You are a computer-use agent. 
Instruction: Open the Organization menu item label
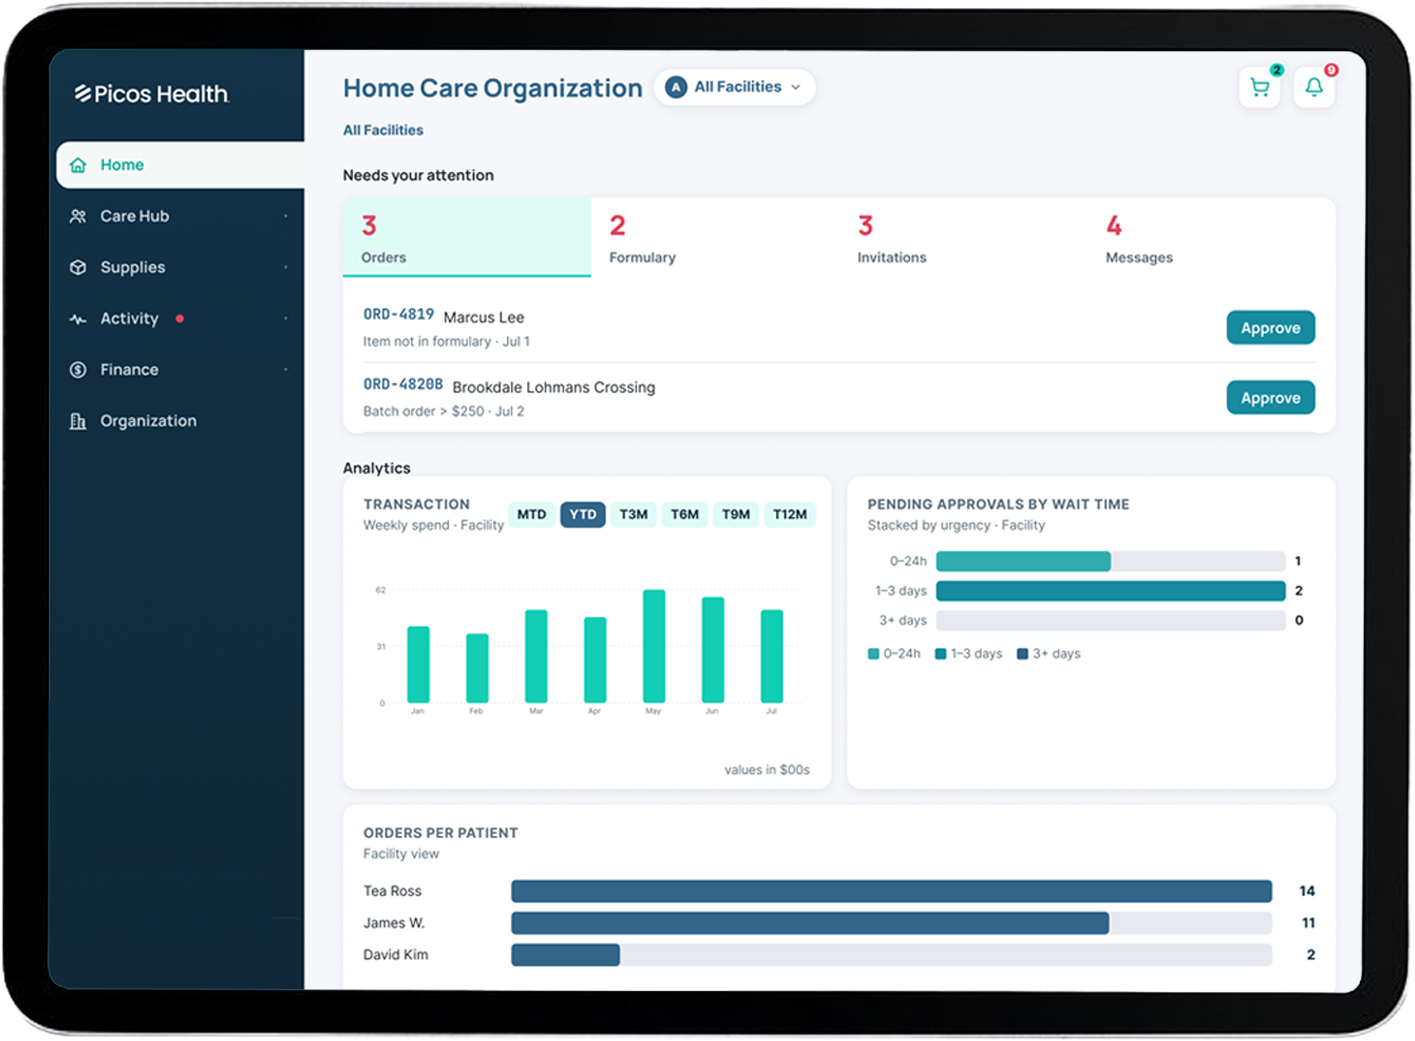pyautogui.click(x=148, y=421)
